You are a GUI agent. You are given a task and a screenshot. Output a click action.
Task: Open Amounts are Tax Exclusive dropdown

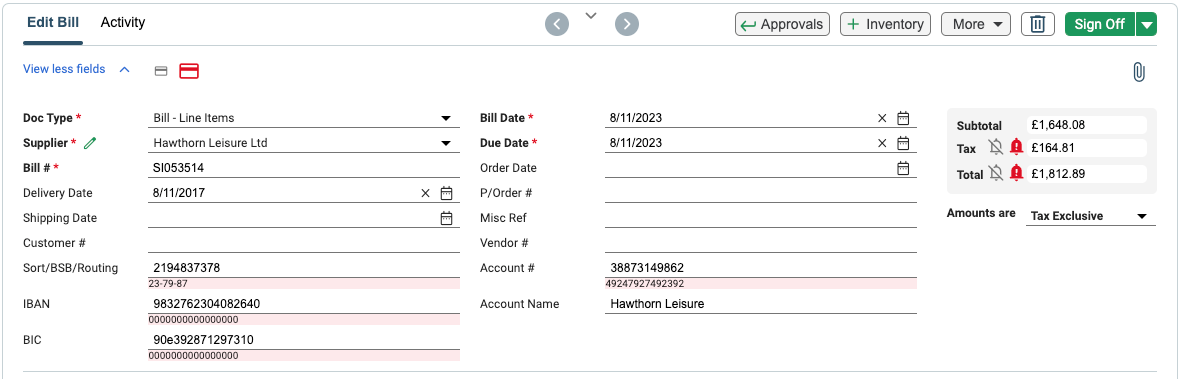1091,216
